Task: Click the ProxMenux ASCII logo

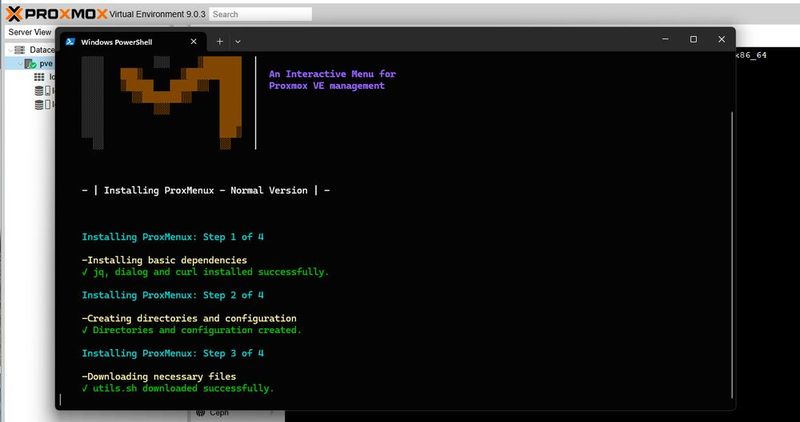Action: [162, 102]
